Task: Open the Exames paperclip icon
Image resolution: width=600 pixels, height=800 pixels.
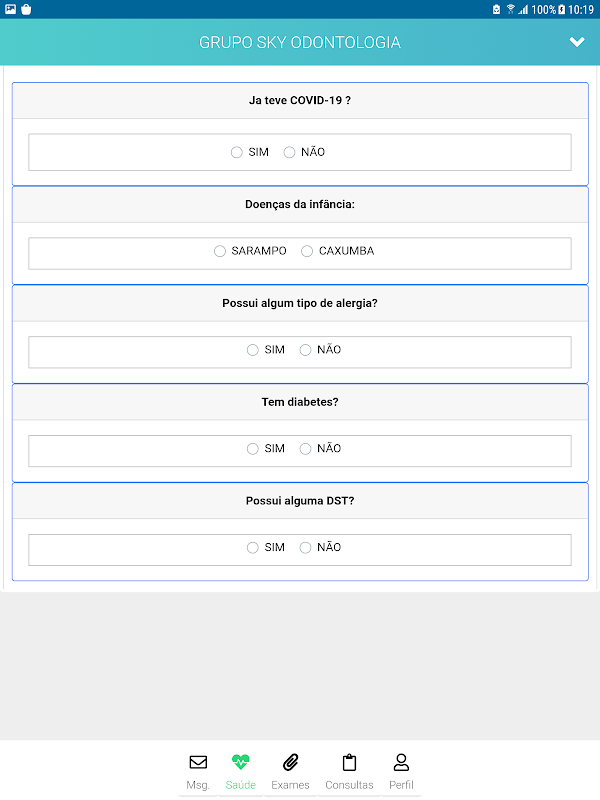Action: tap(290, 762)
